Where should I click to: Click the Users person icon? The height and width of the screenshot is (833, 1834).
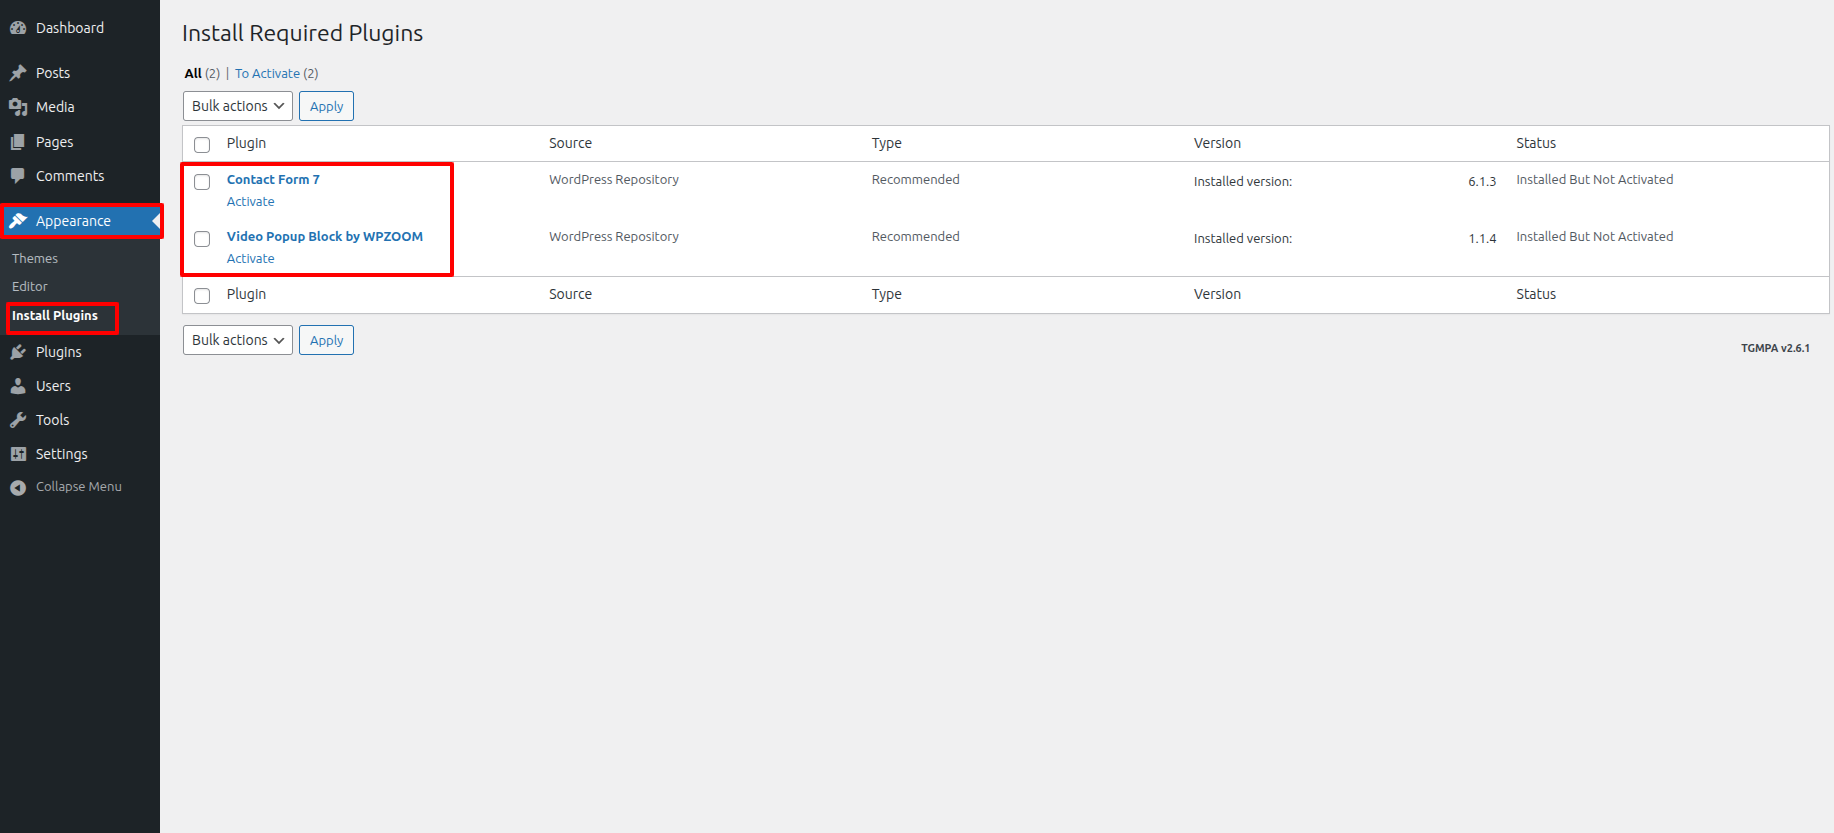(18, 386)
